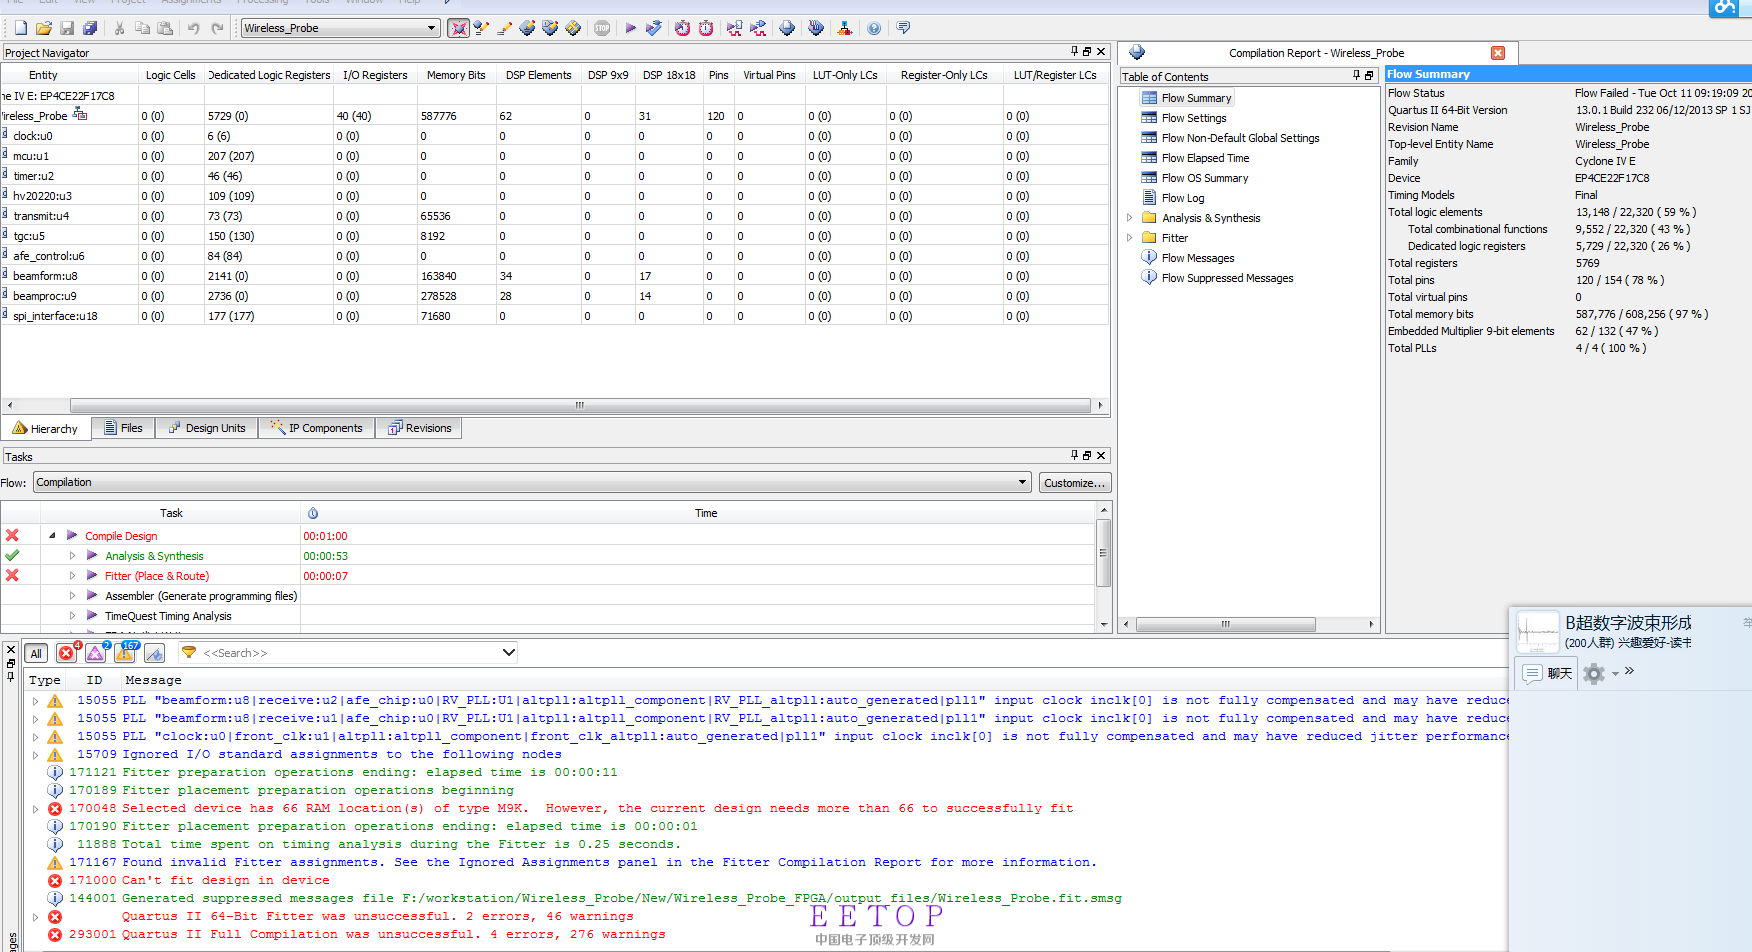The width and height of the screenshot is (1752, 952).
Task: Click the Customize... button
Action: [1074, 483]
